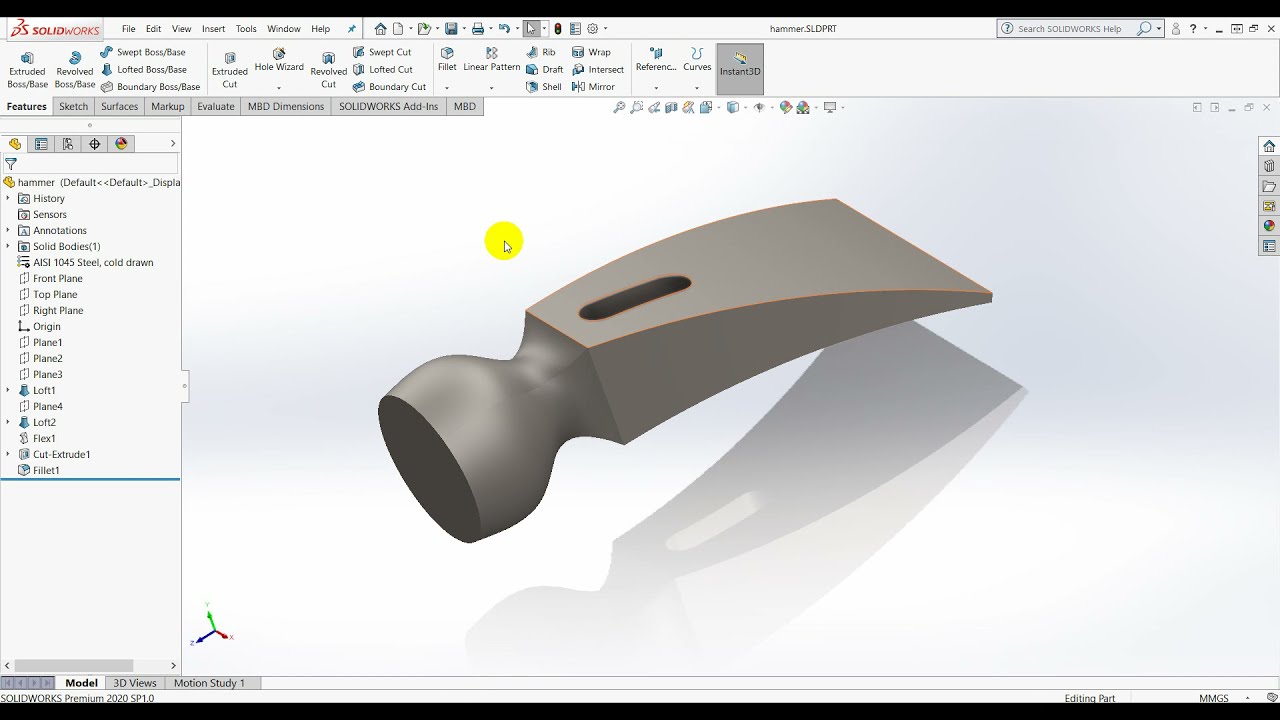The width and height of the screenshot is (1280, 720).
Task: Select the Draft feature
Action: [545, 69]
